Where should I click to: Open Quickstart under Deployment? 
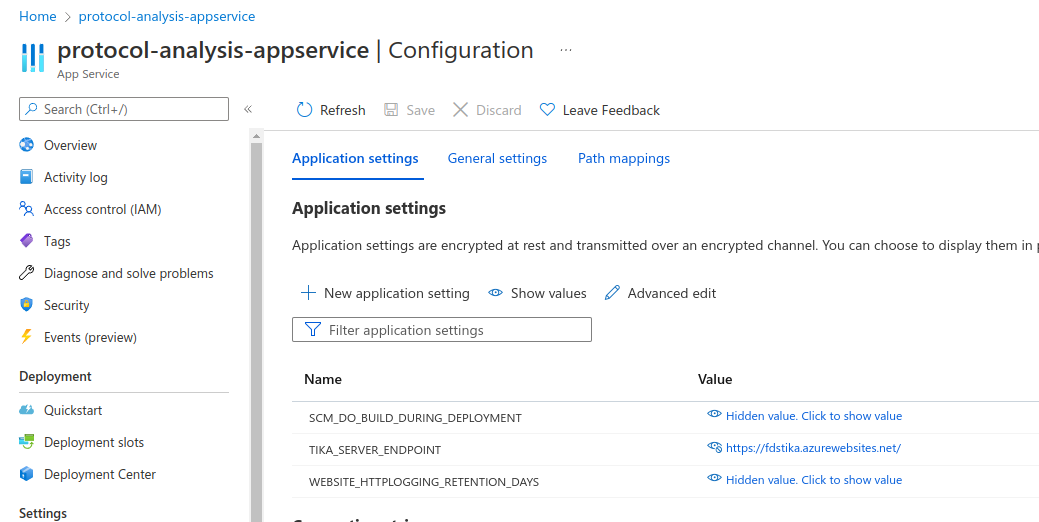click(73, 410)
